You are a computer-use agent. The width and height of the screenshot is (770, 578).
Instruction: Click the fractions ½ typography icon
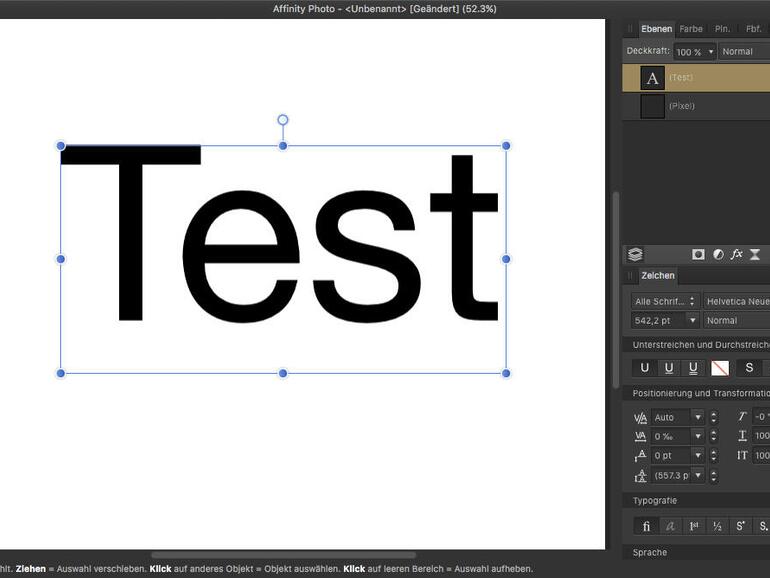tap(717, 526)
